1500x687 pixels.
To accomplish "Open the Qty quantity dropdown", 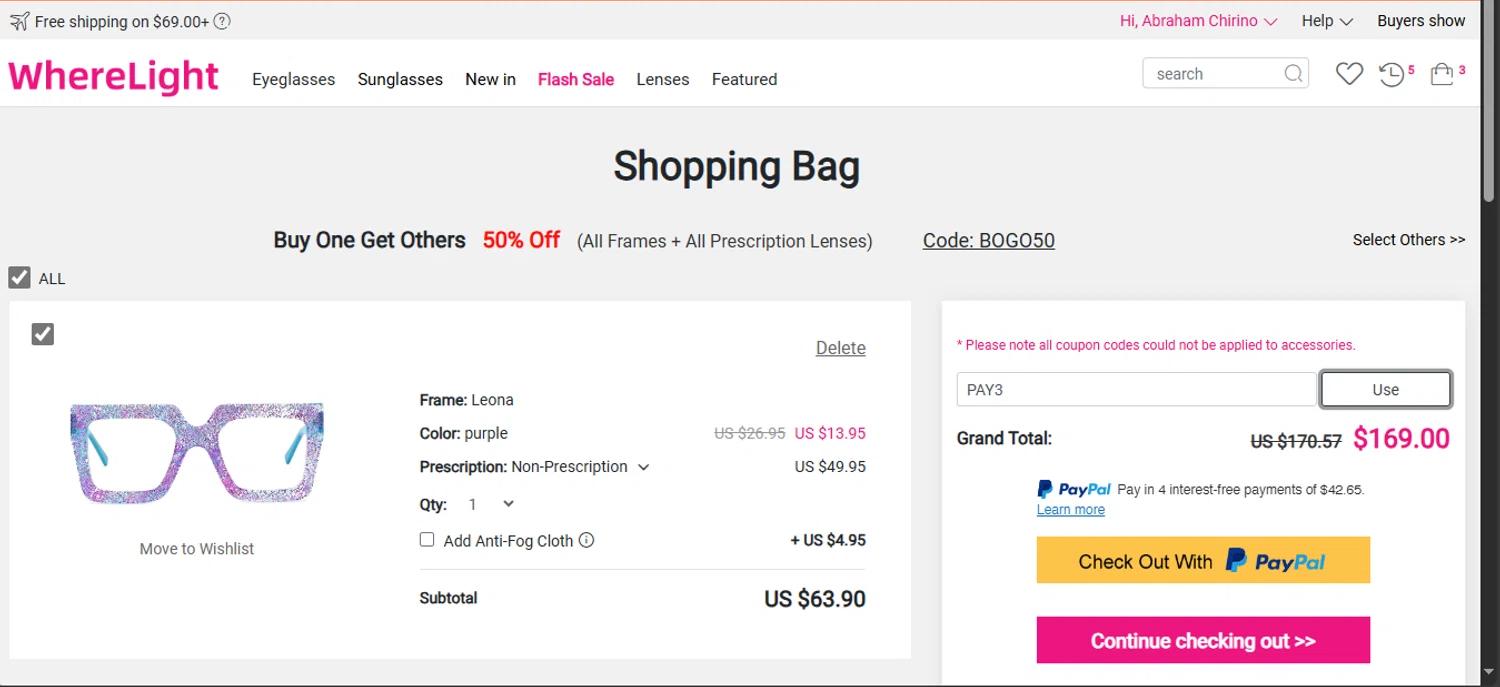I will [x=493, y=504].
